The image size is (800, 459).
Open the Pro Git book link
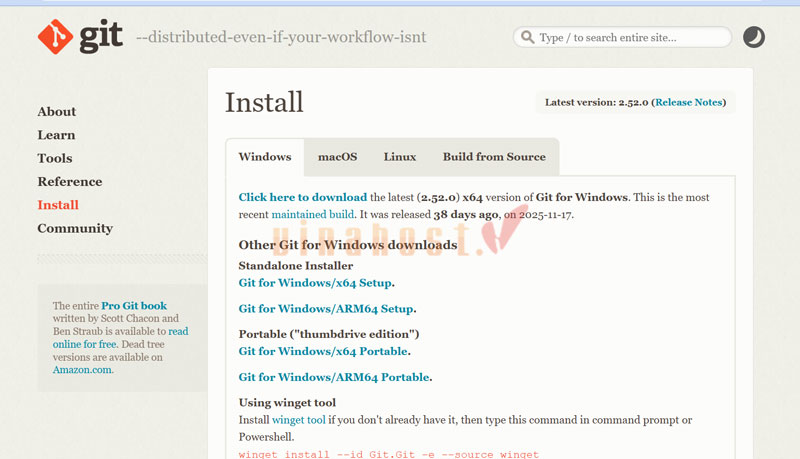[x=134, y=305]
